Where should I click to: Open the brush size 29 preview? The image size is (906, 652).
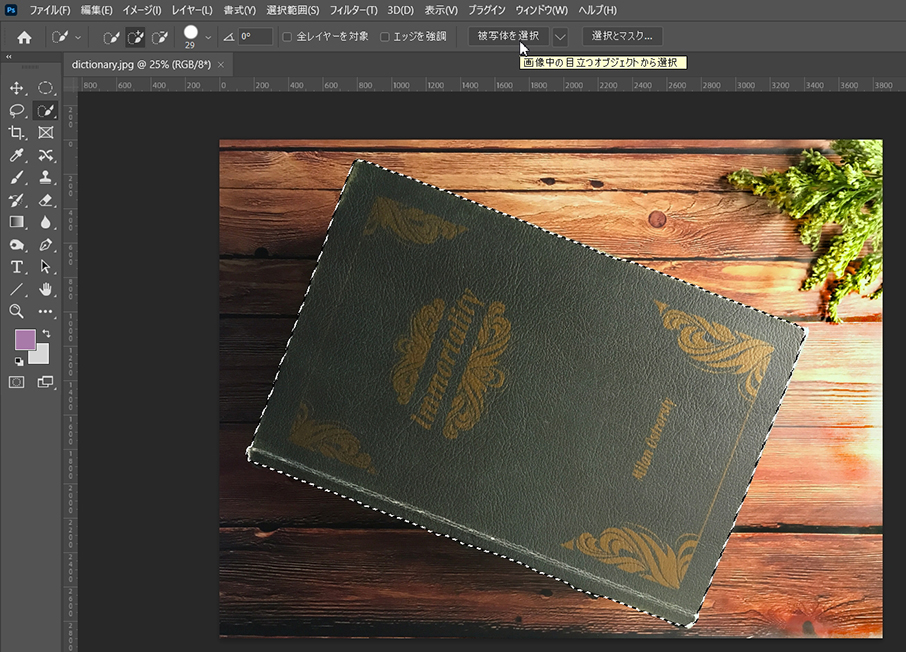(191, 36)
